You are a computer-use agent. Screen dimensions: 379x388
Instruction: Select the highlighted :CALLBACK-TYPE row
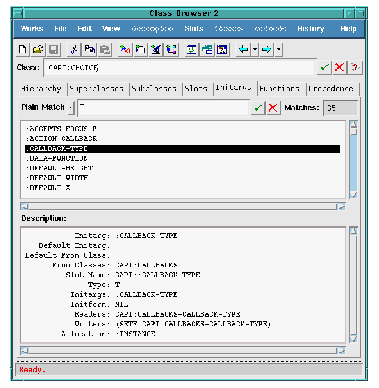(x=183, y=148)
